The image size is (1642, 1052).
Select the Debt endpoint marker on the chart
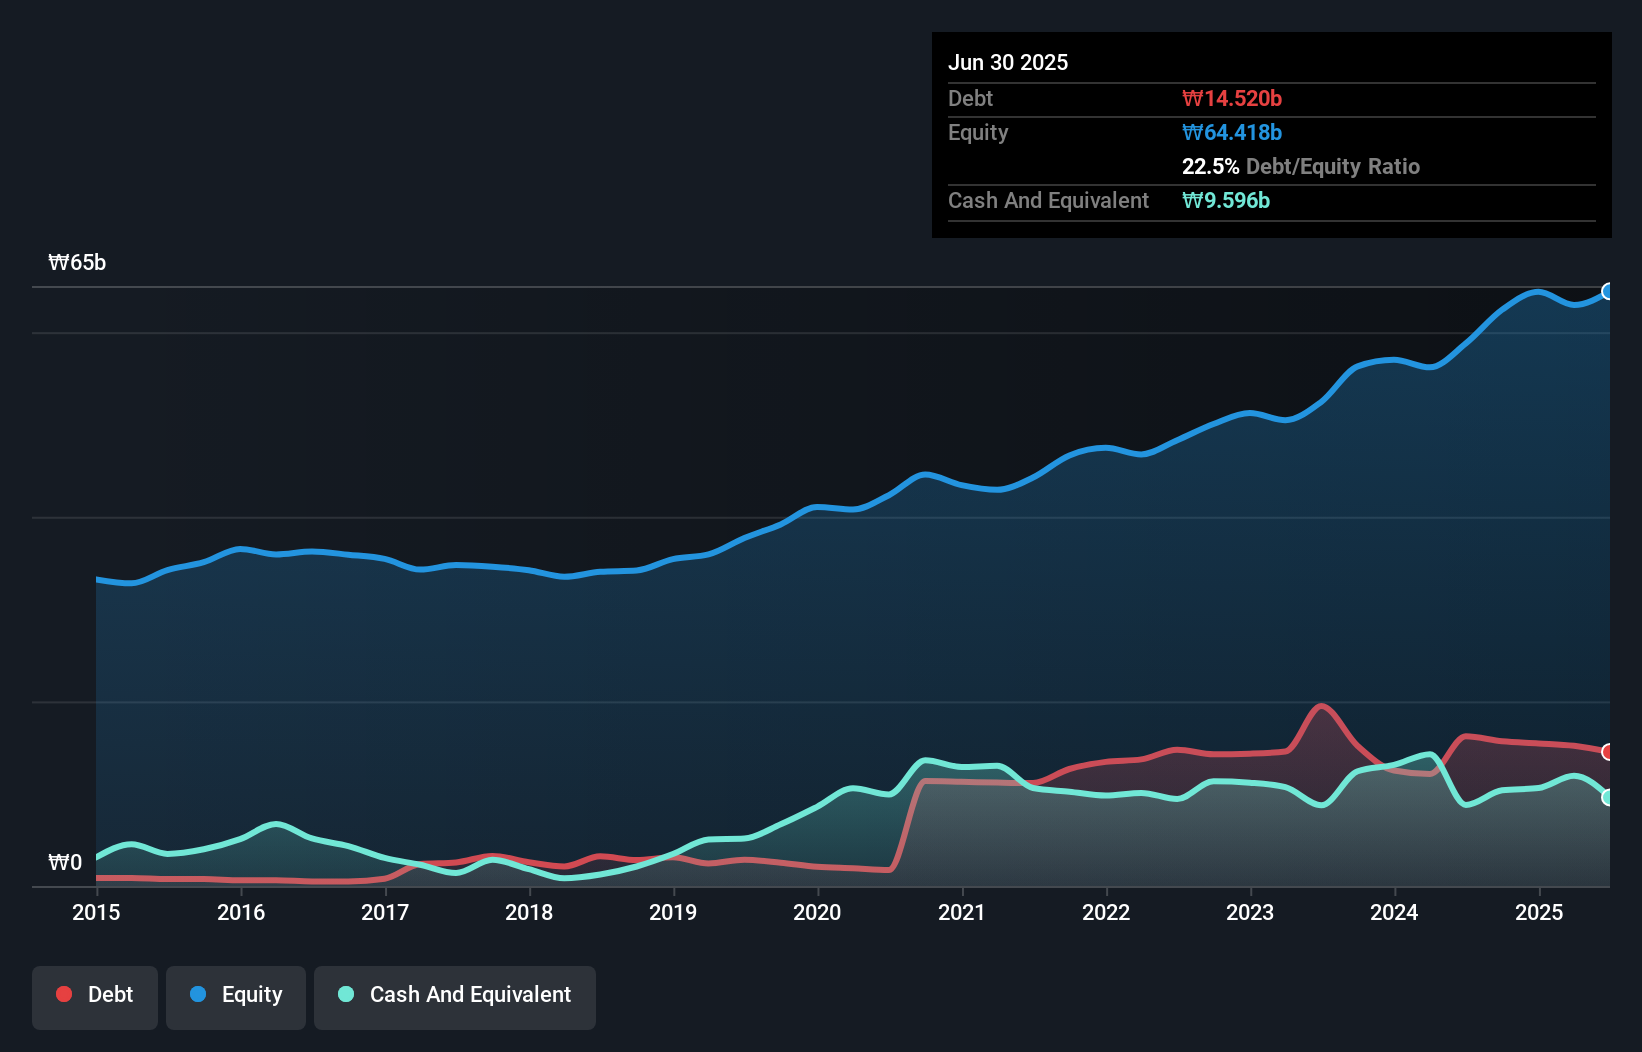[1610, 751]
